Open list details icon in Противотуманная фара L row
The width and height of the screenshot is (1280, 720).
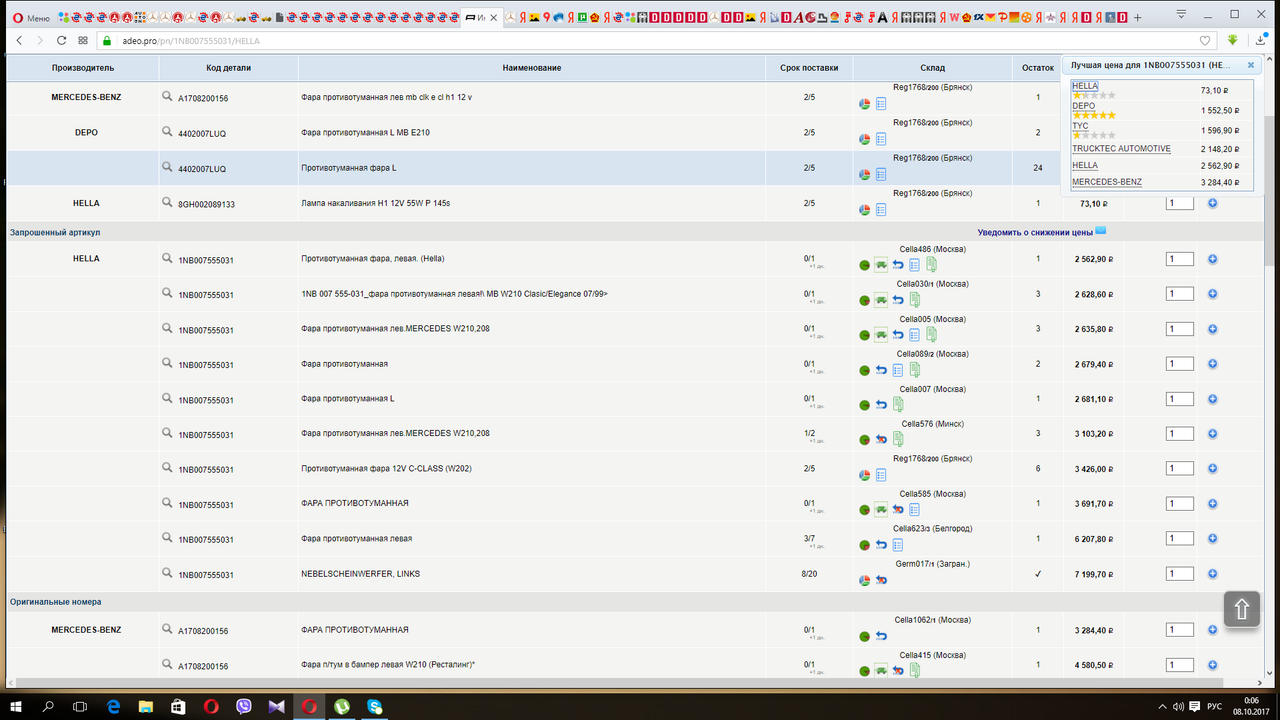point(881,174)
